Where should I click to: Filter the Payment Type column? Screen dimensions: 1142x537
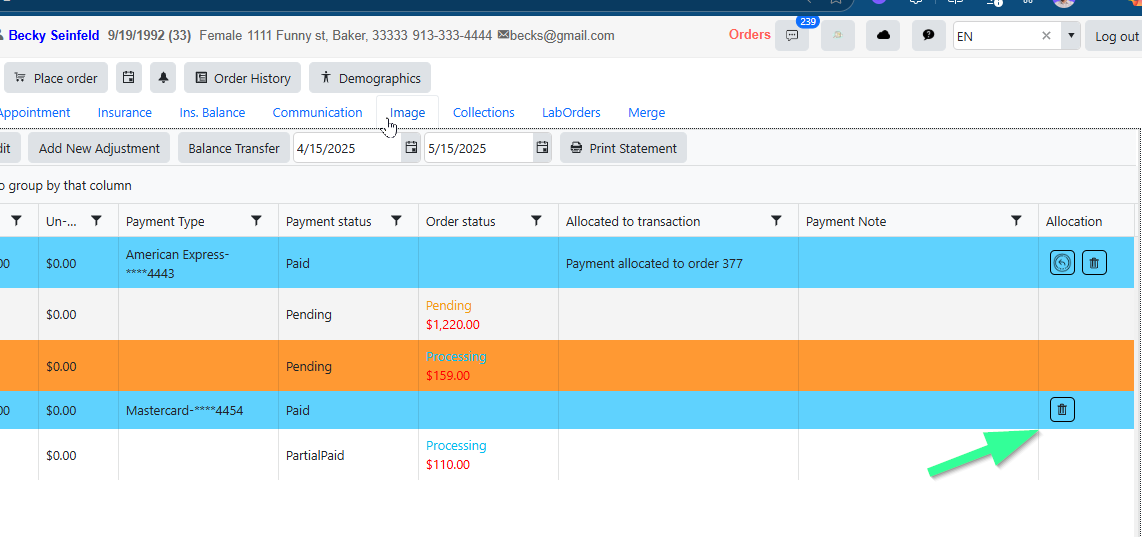pyautogui.click(x=256, y=221)
